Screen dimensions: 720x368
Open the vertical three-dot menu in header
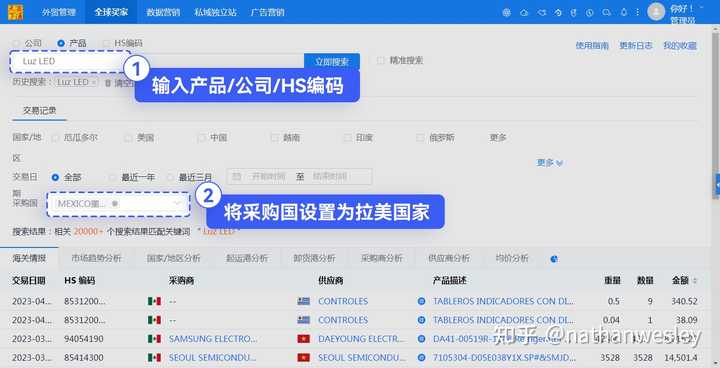click(637, 12)
